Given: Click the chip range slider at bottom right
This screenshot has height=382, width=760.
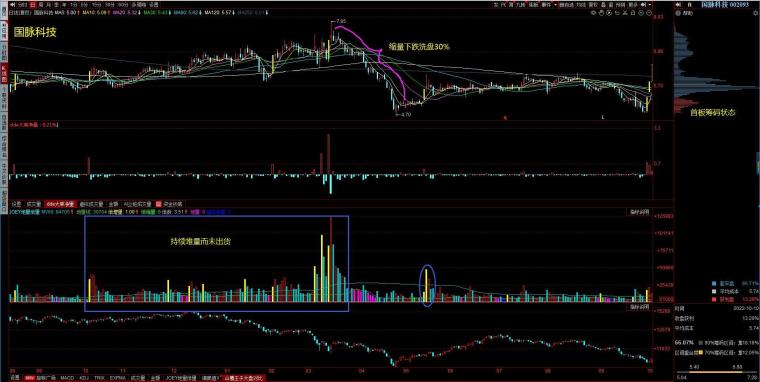Looking at the screenshot, I should click(717, 373).
